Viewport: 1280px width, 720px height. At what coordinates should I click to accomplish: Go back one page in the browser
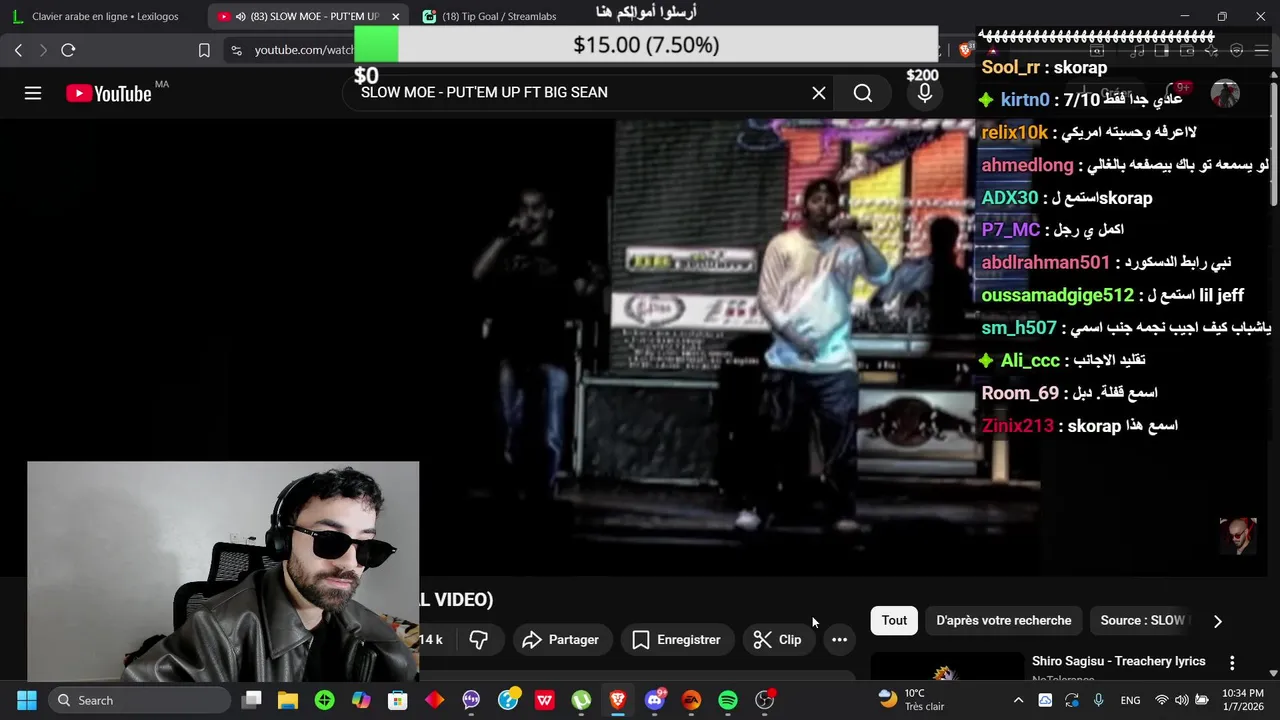click(x=18, y=50)
